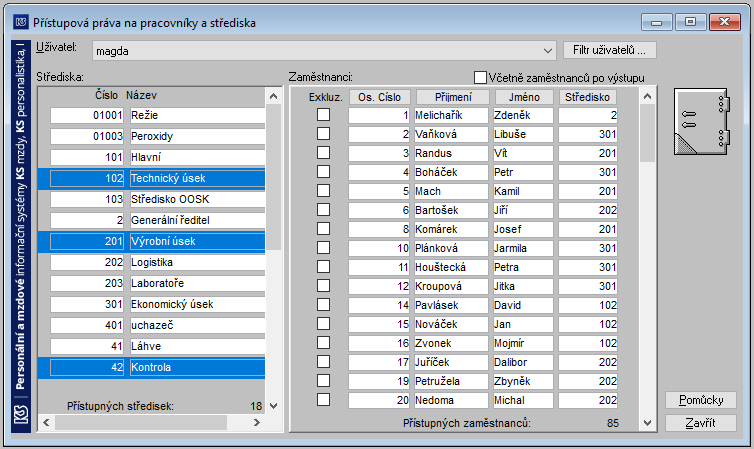
Task: Click the notebook organizer icon
Action: [702, 121]
